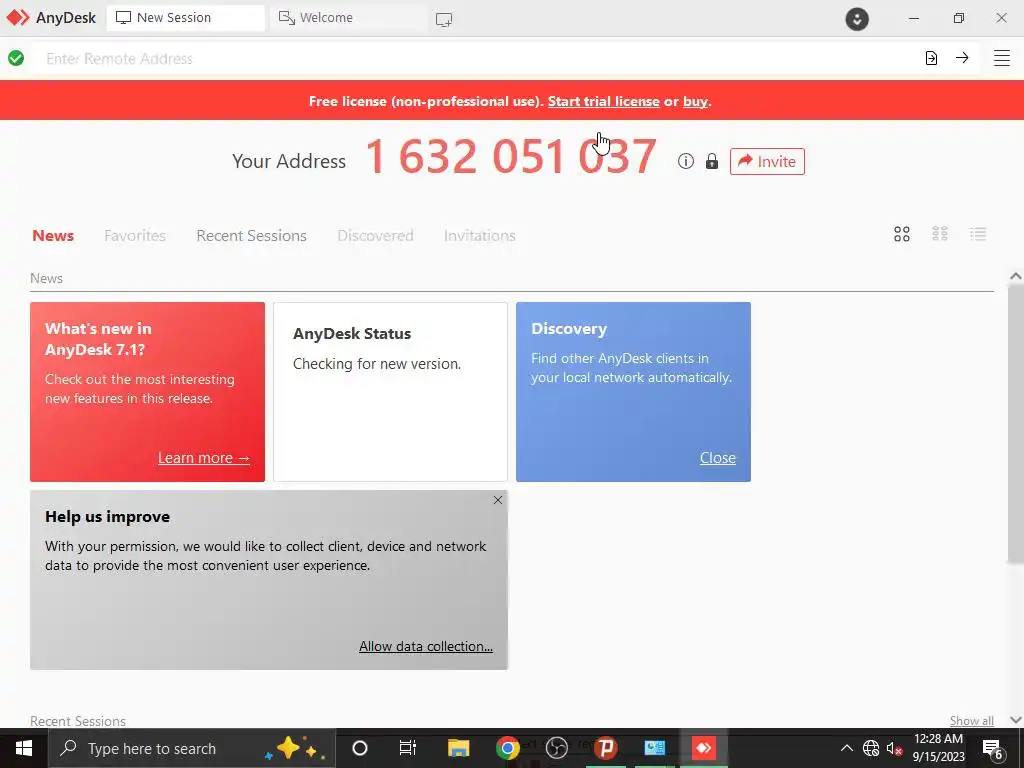1024x768 pixels.
Task: Click the muted volume tray icon
Action: coord(895,748)
